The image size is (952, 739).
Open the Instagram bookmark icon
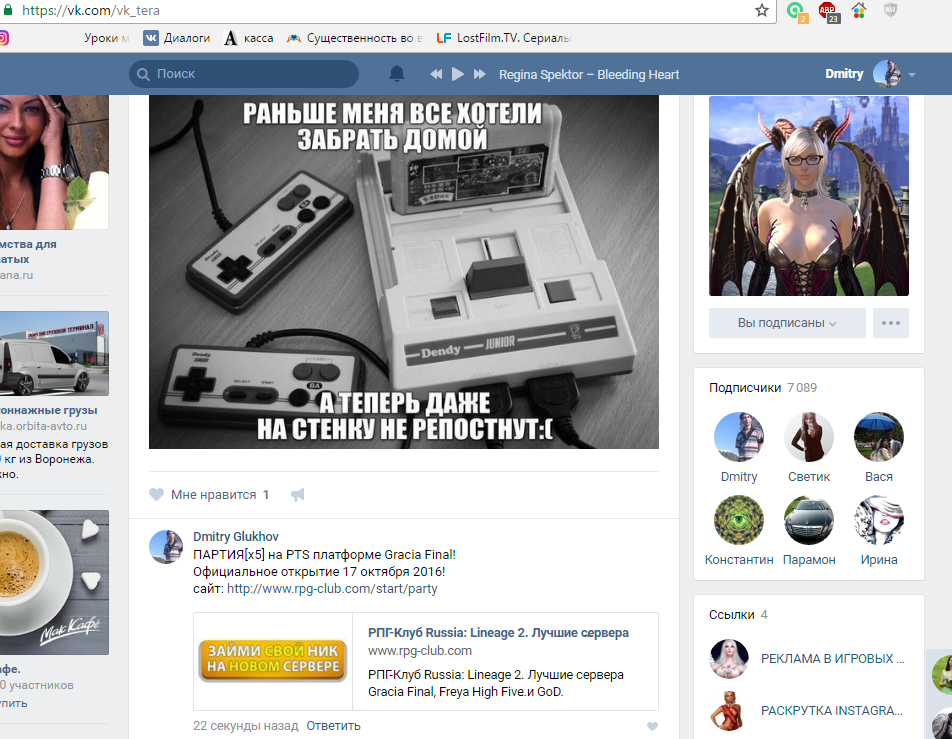coord(3,38)
